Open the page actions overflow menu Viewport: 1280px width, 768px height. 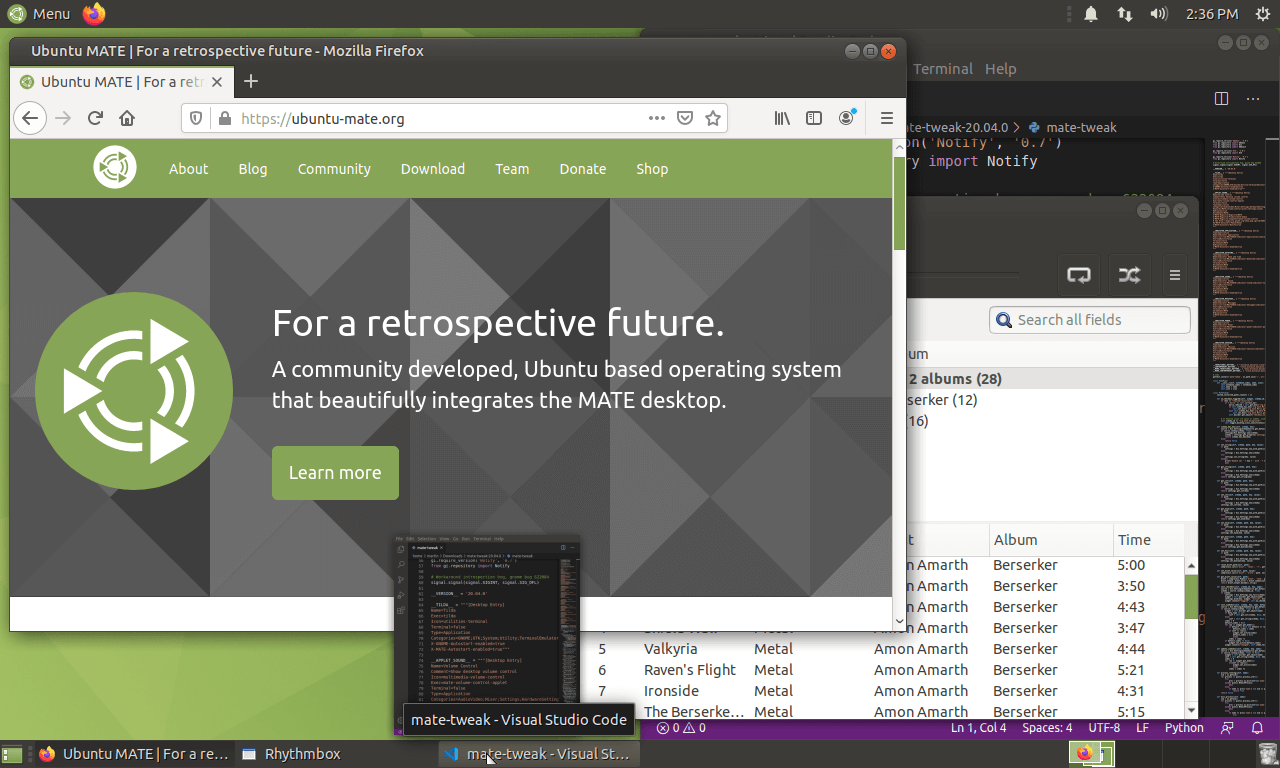pos(656,118)
